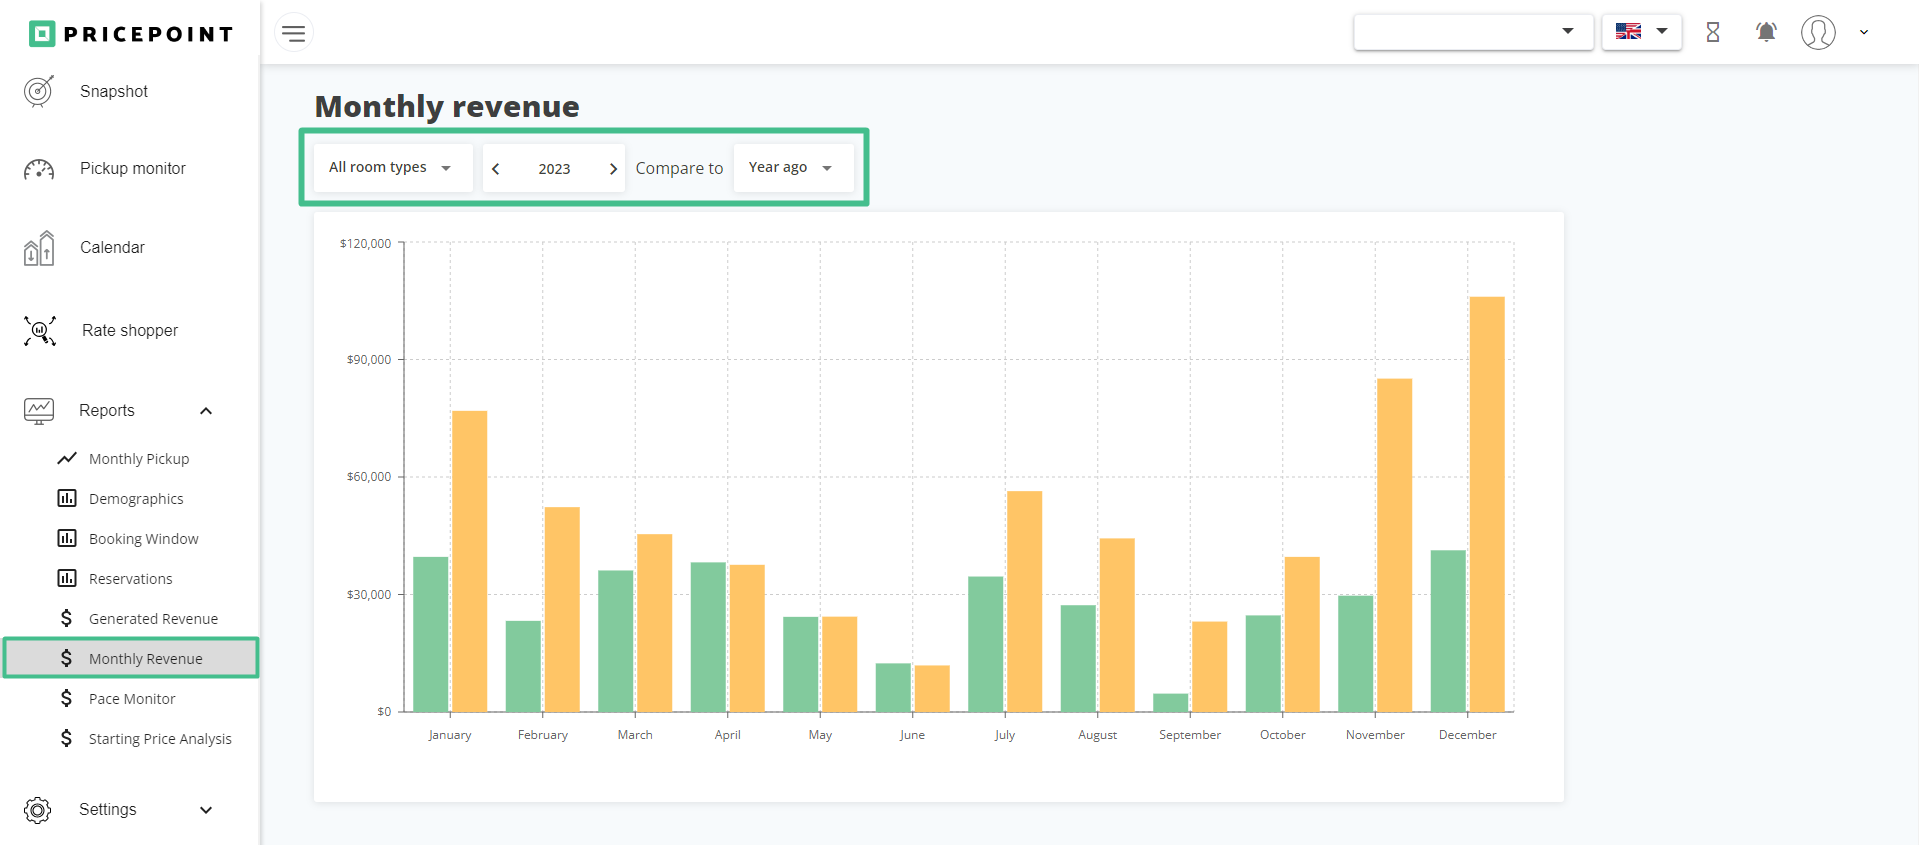Open the Pace Monitor report
1919x845 pixels.
pos(132,699)
